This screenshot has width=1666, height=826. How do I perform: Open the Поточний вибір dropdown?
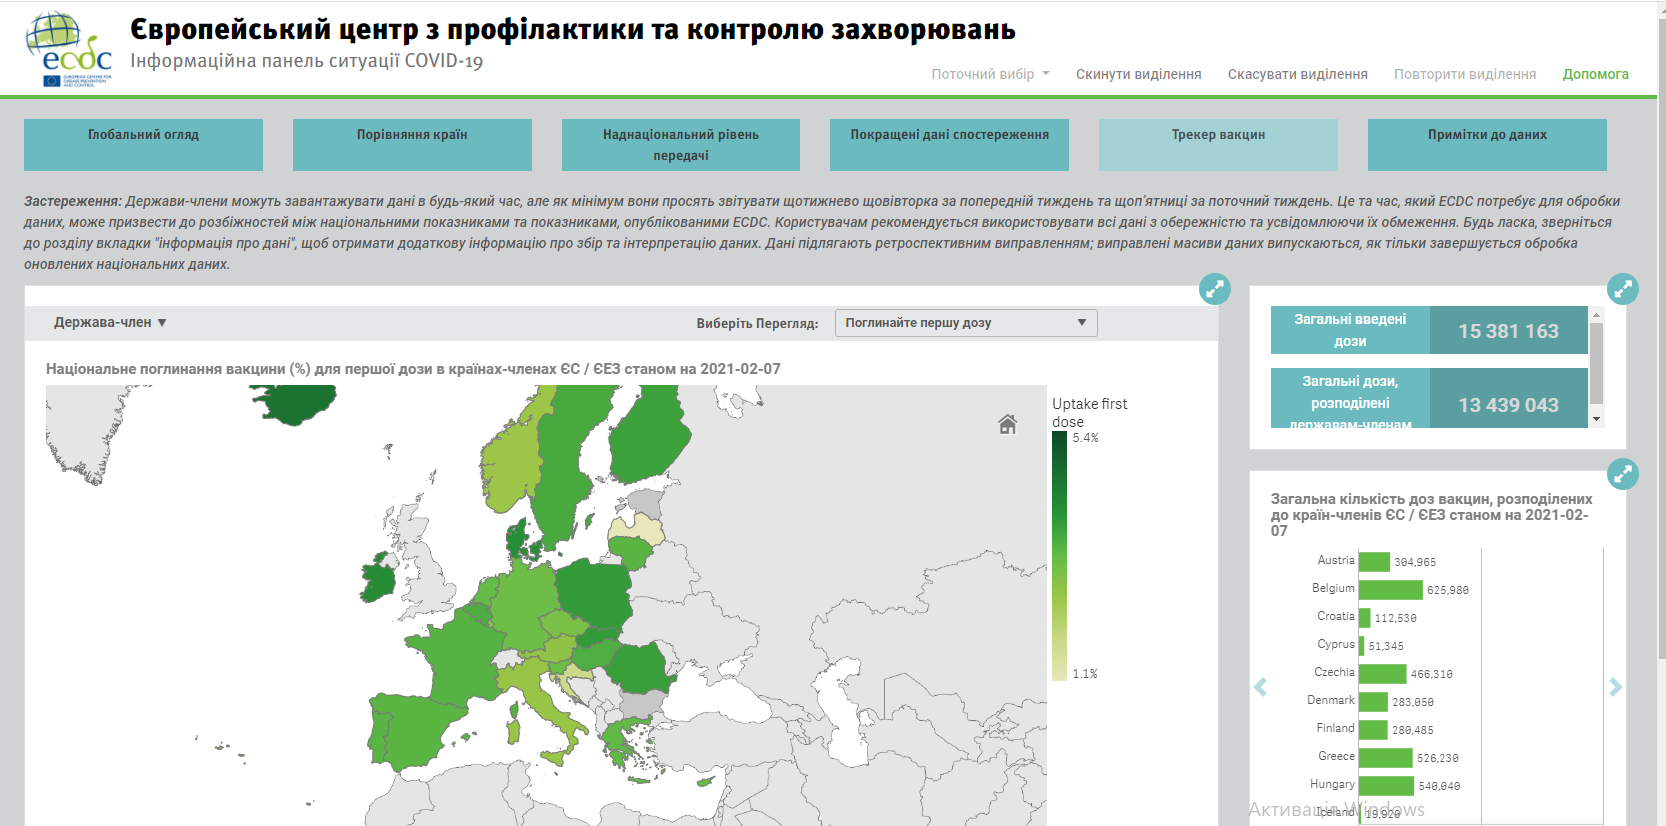[x=990, y=74]
